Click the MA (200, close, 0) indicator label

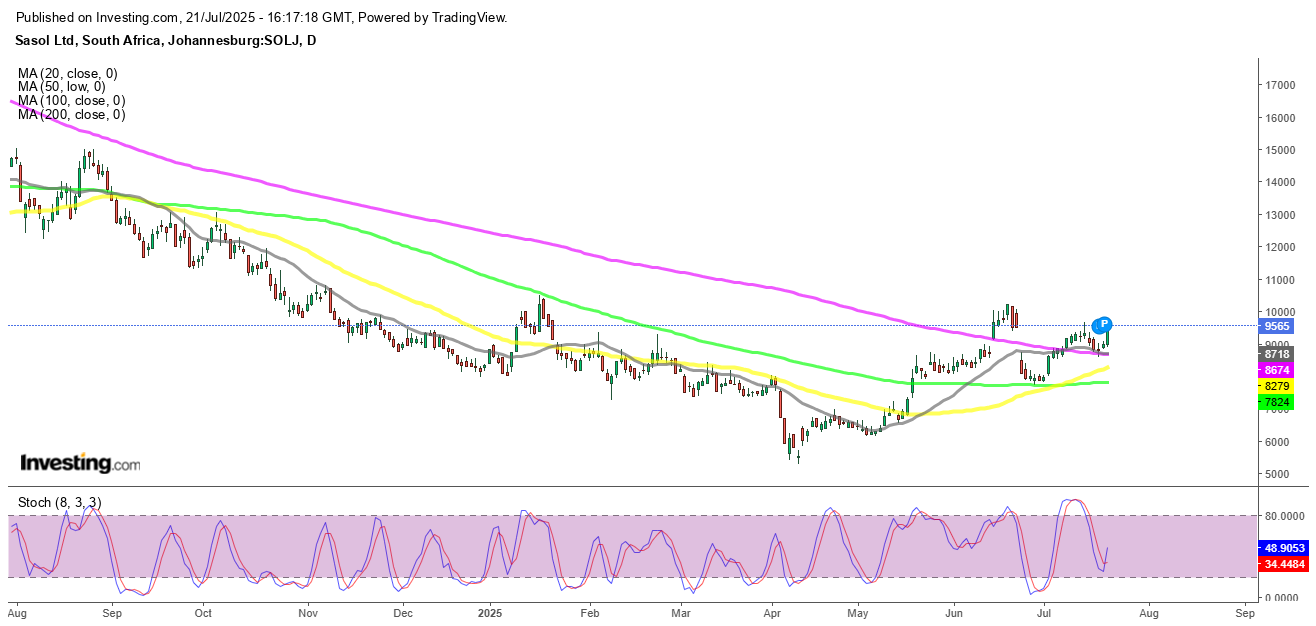pos(71,115)
